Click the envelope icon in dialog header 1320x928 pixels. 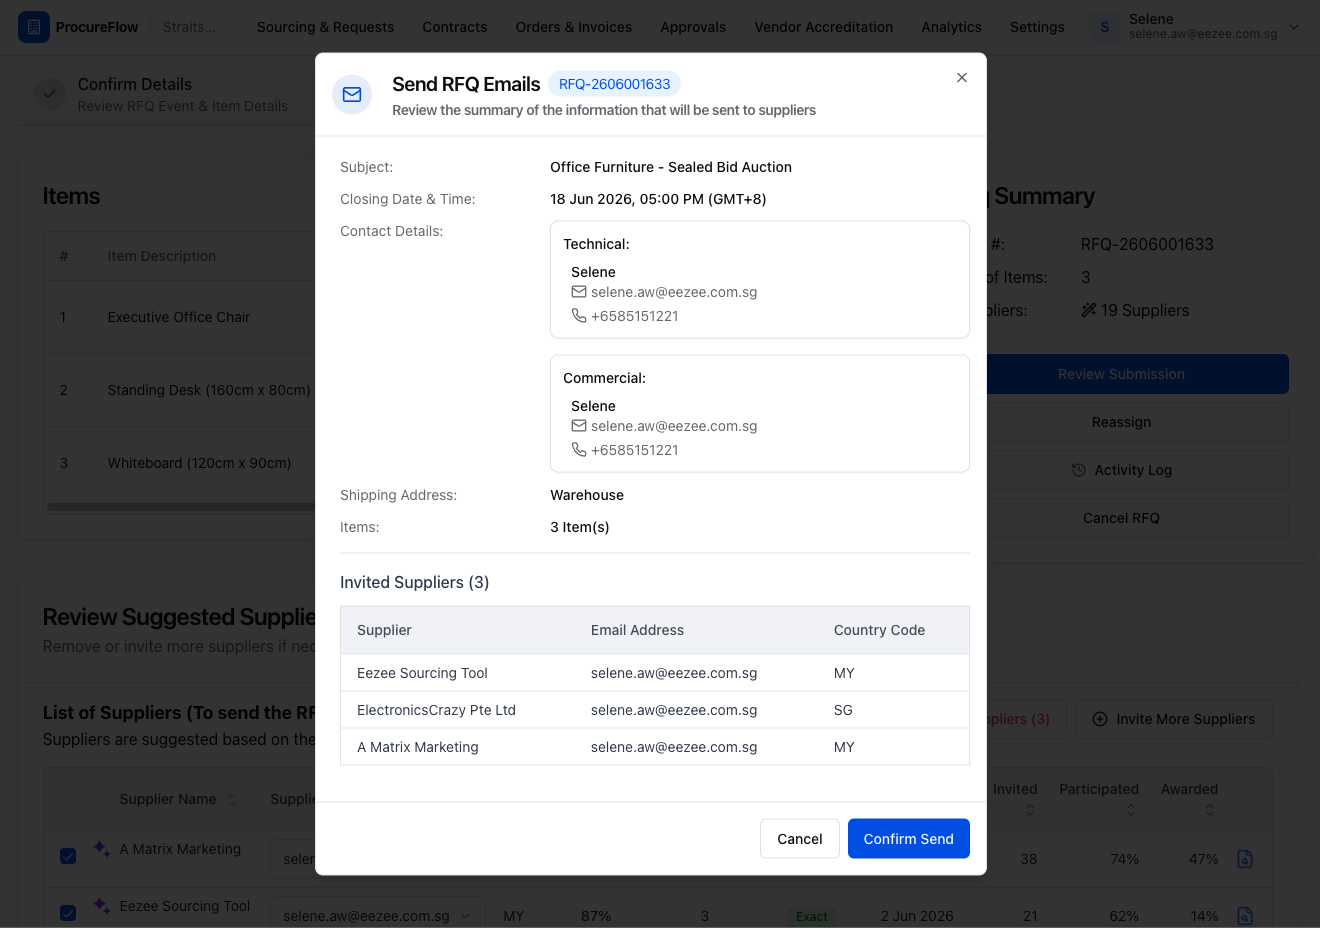click(352, 95)
